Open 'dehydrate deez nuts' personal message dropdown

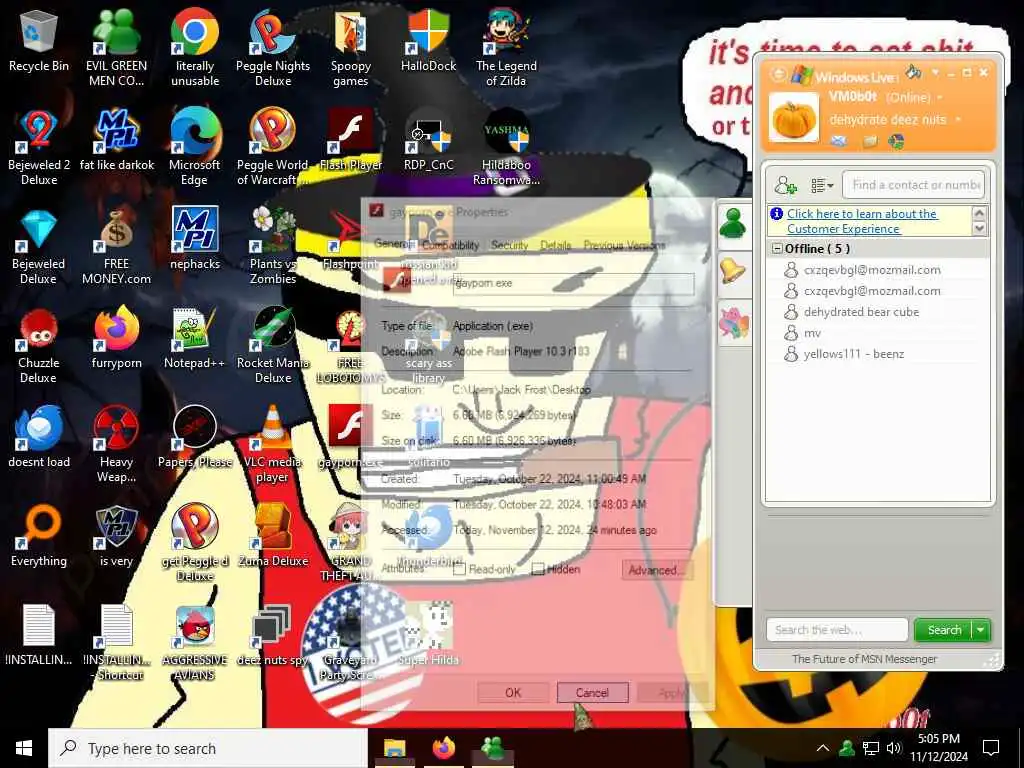pyautogui.click(x=958, y=120)
